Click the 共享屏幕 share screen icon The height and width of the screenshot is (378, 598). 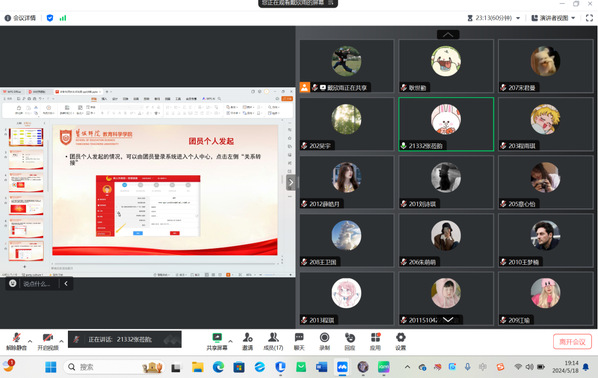click(x=217, y=341)
